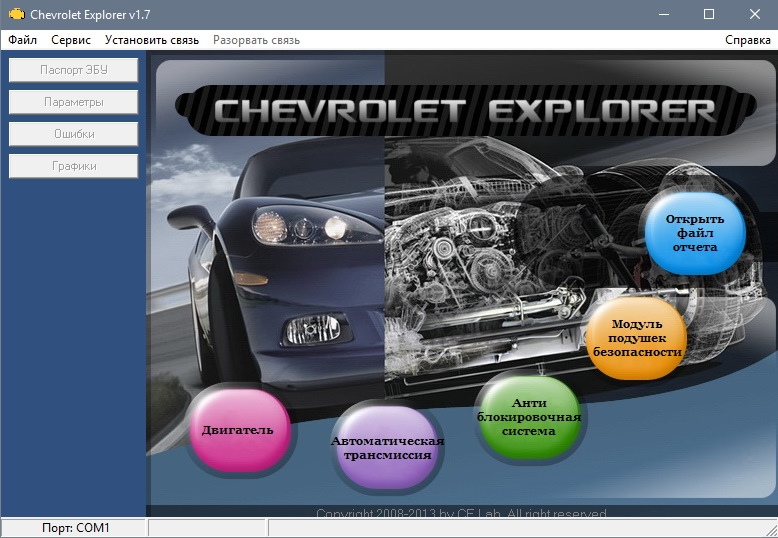Screen dimensions: 778x538
Task: Click the Chevrolet Explorer logo banner
Action: pos(465,110)
